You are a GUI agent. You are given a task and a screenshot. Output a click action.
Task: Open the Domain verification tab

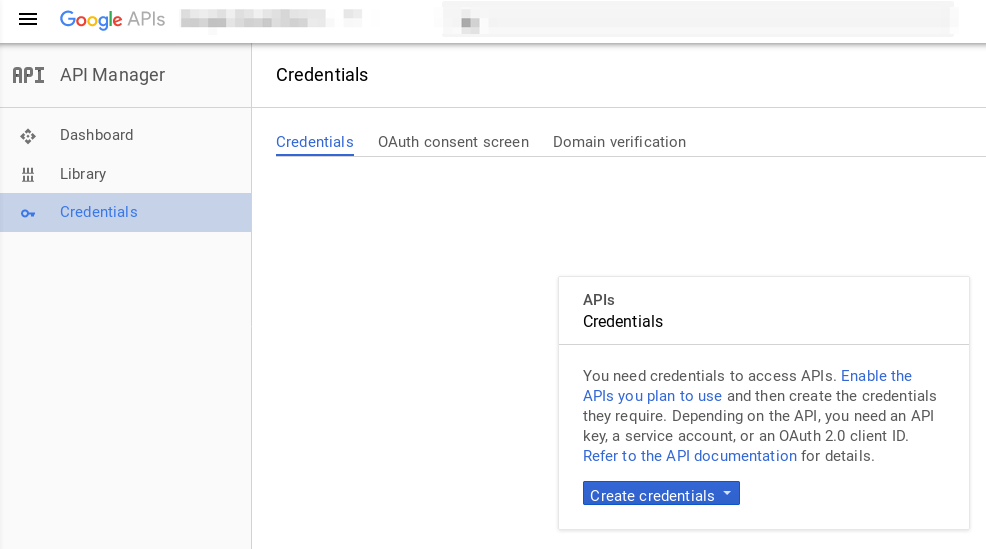[619, 142]
